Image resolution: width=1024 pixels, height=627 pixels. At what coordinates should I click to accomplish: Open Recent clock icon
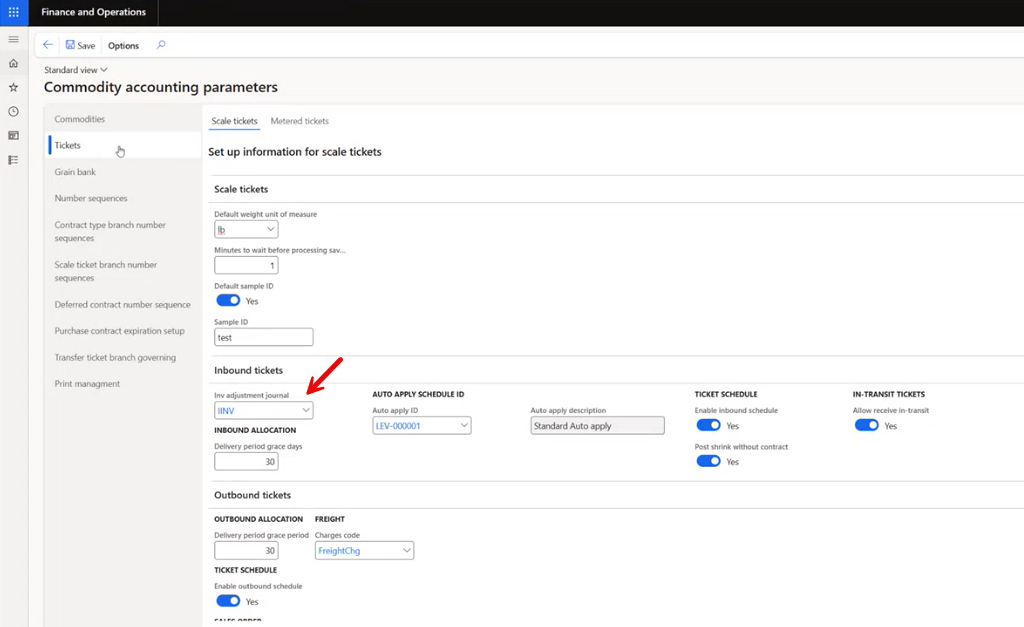click(x=13, y=111)
